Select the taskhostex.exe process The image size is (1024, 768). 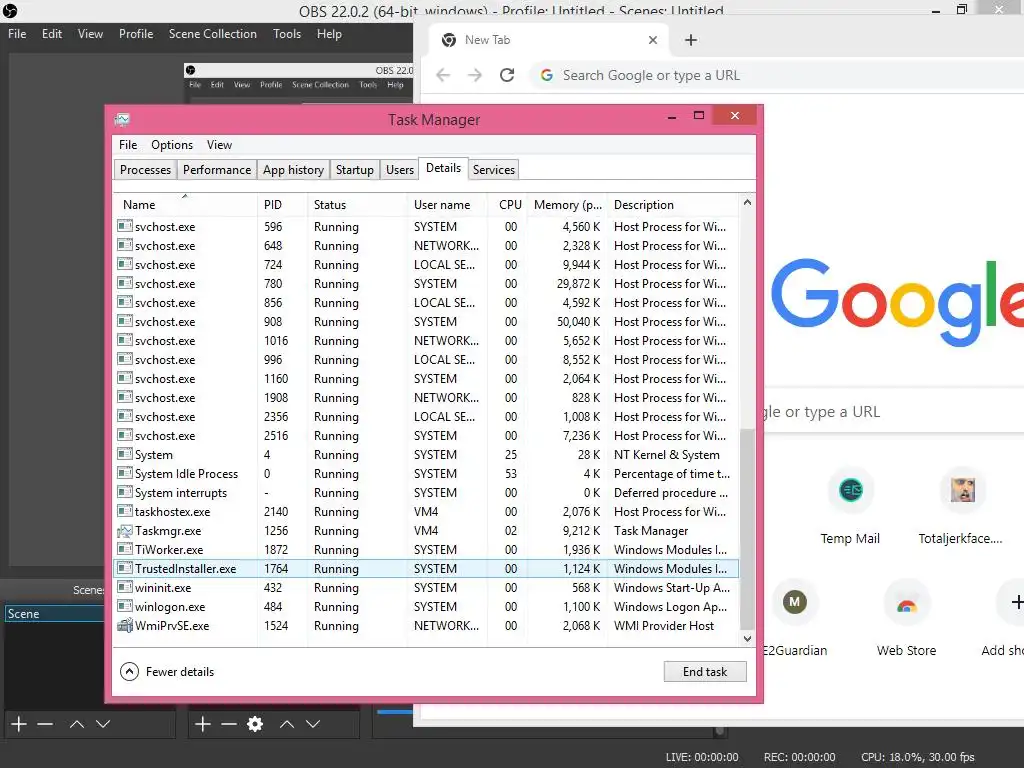coord(426,511)
